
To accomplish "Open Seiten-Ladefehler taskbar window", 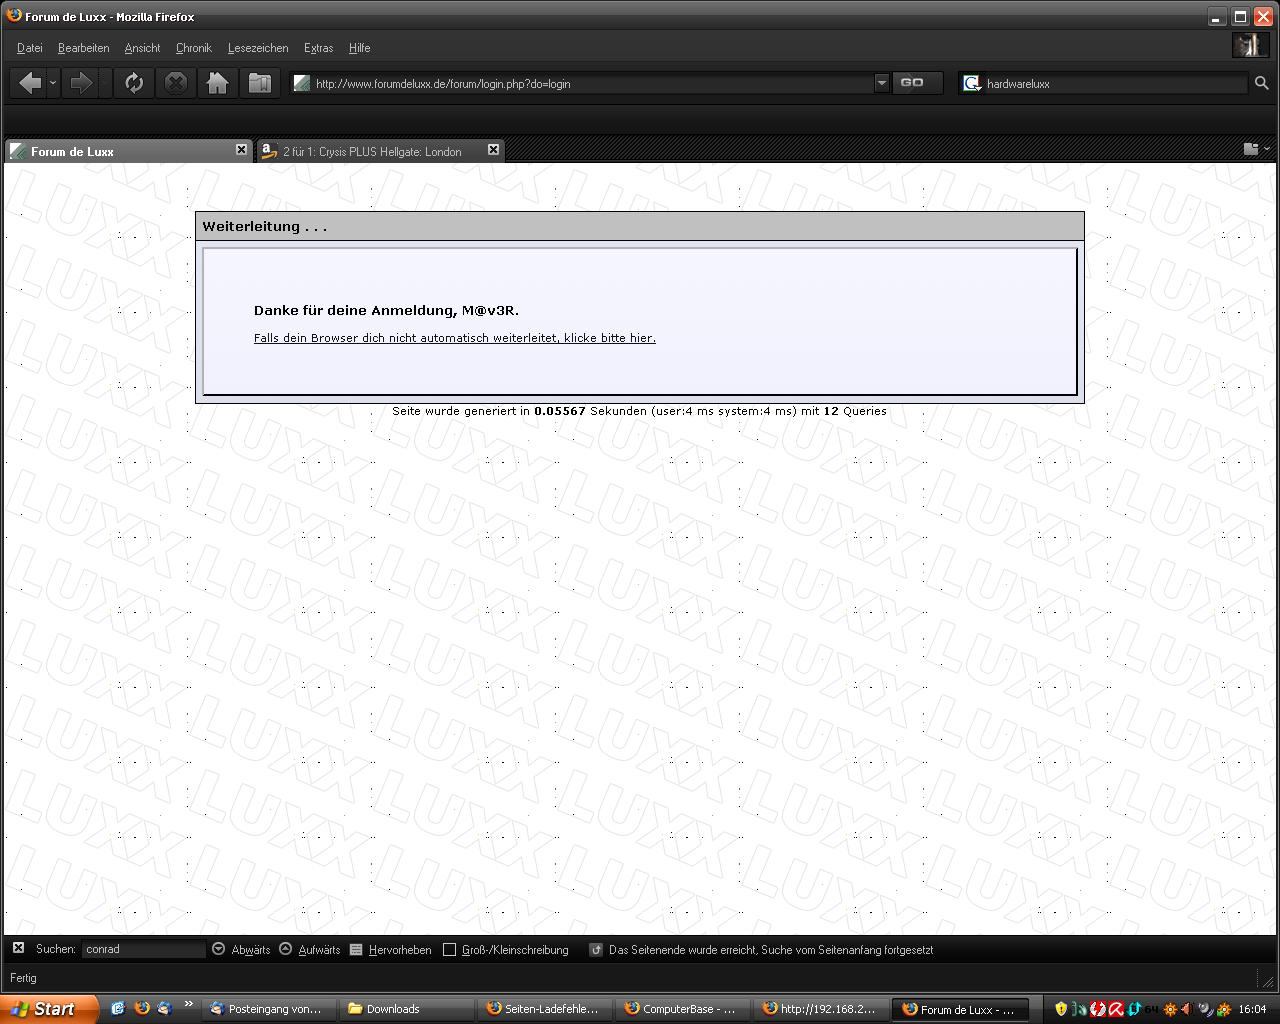I will 545,1009.
